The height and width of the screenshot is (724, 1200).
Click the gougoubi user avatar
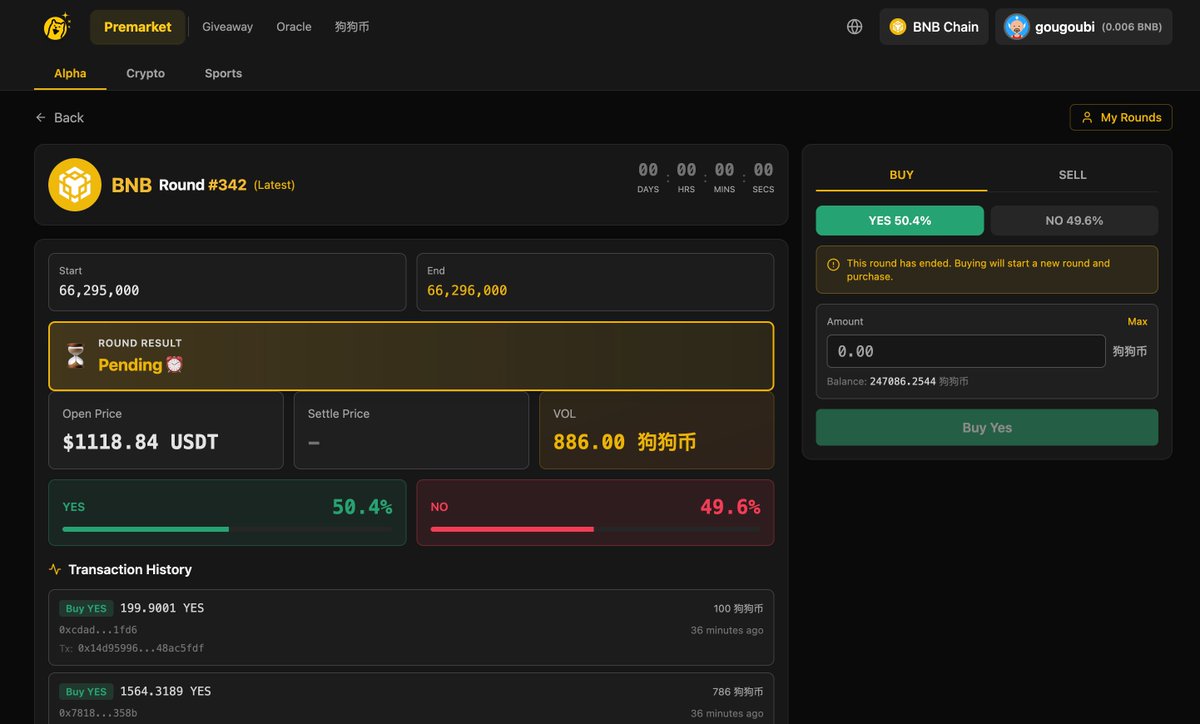[1017, 27]
